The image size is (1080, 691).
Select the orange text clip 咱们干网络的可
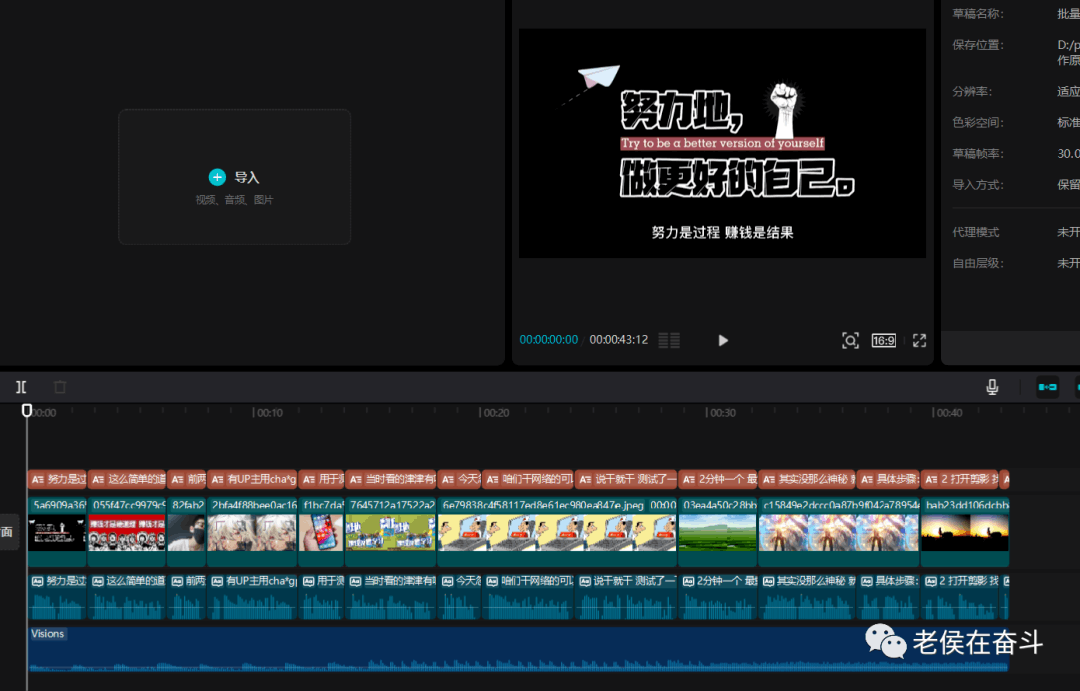pyautogui.click(x=528, y=479)
